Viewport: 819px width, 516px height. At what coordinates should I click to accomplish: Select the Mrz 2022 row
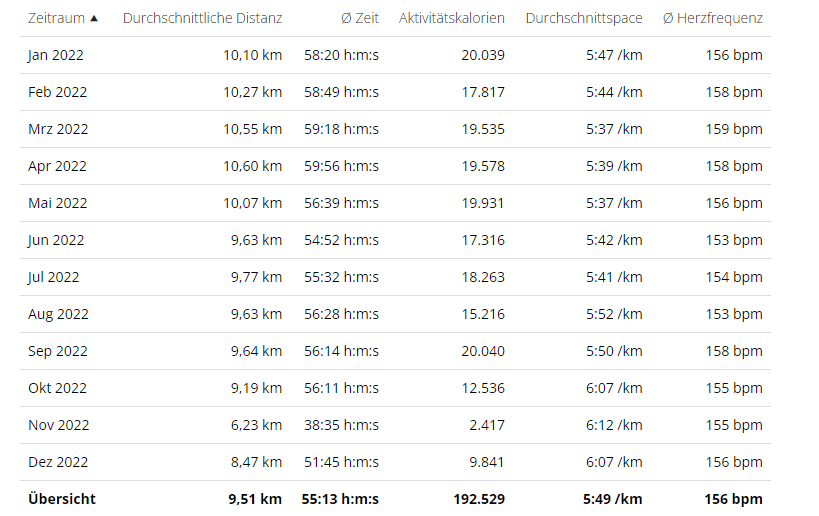57,129
